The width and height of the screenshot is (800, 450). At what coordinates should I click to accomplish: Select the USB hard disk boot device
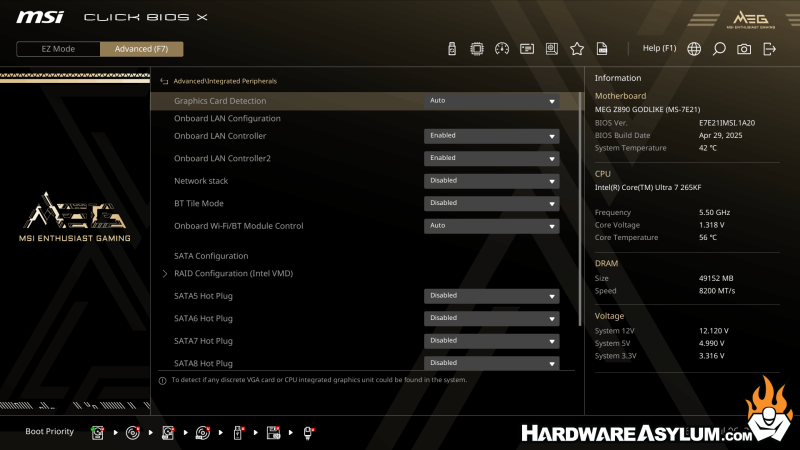(x=168, y=433)
